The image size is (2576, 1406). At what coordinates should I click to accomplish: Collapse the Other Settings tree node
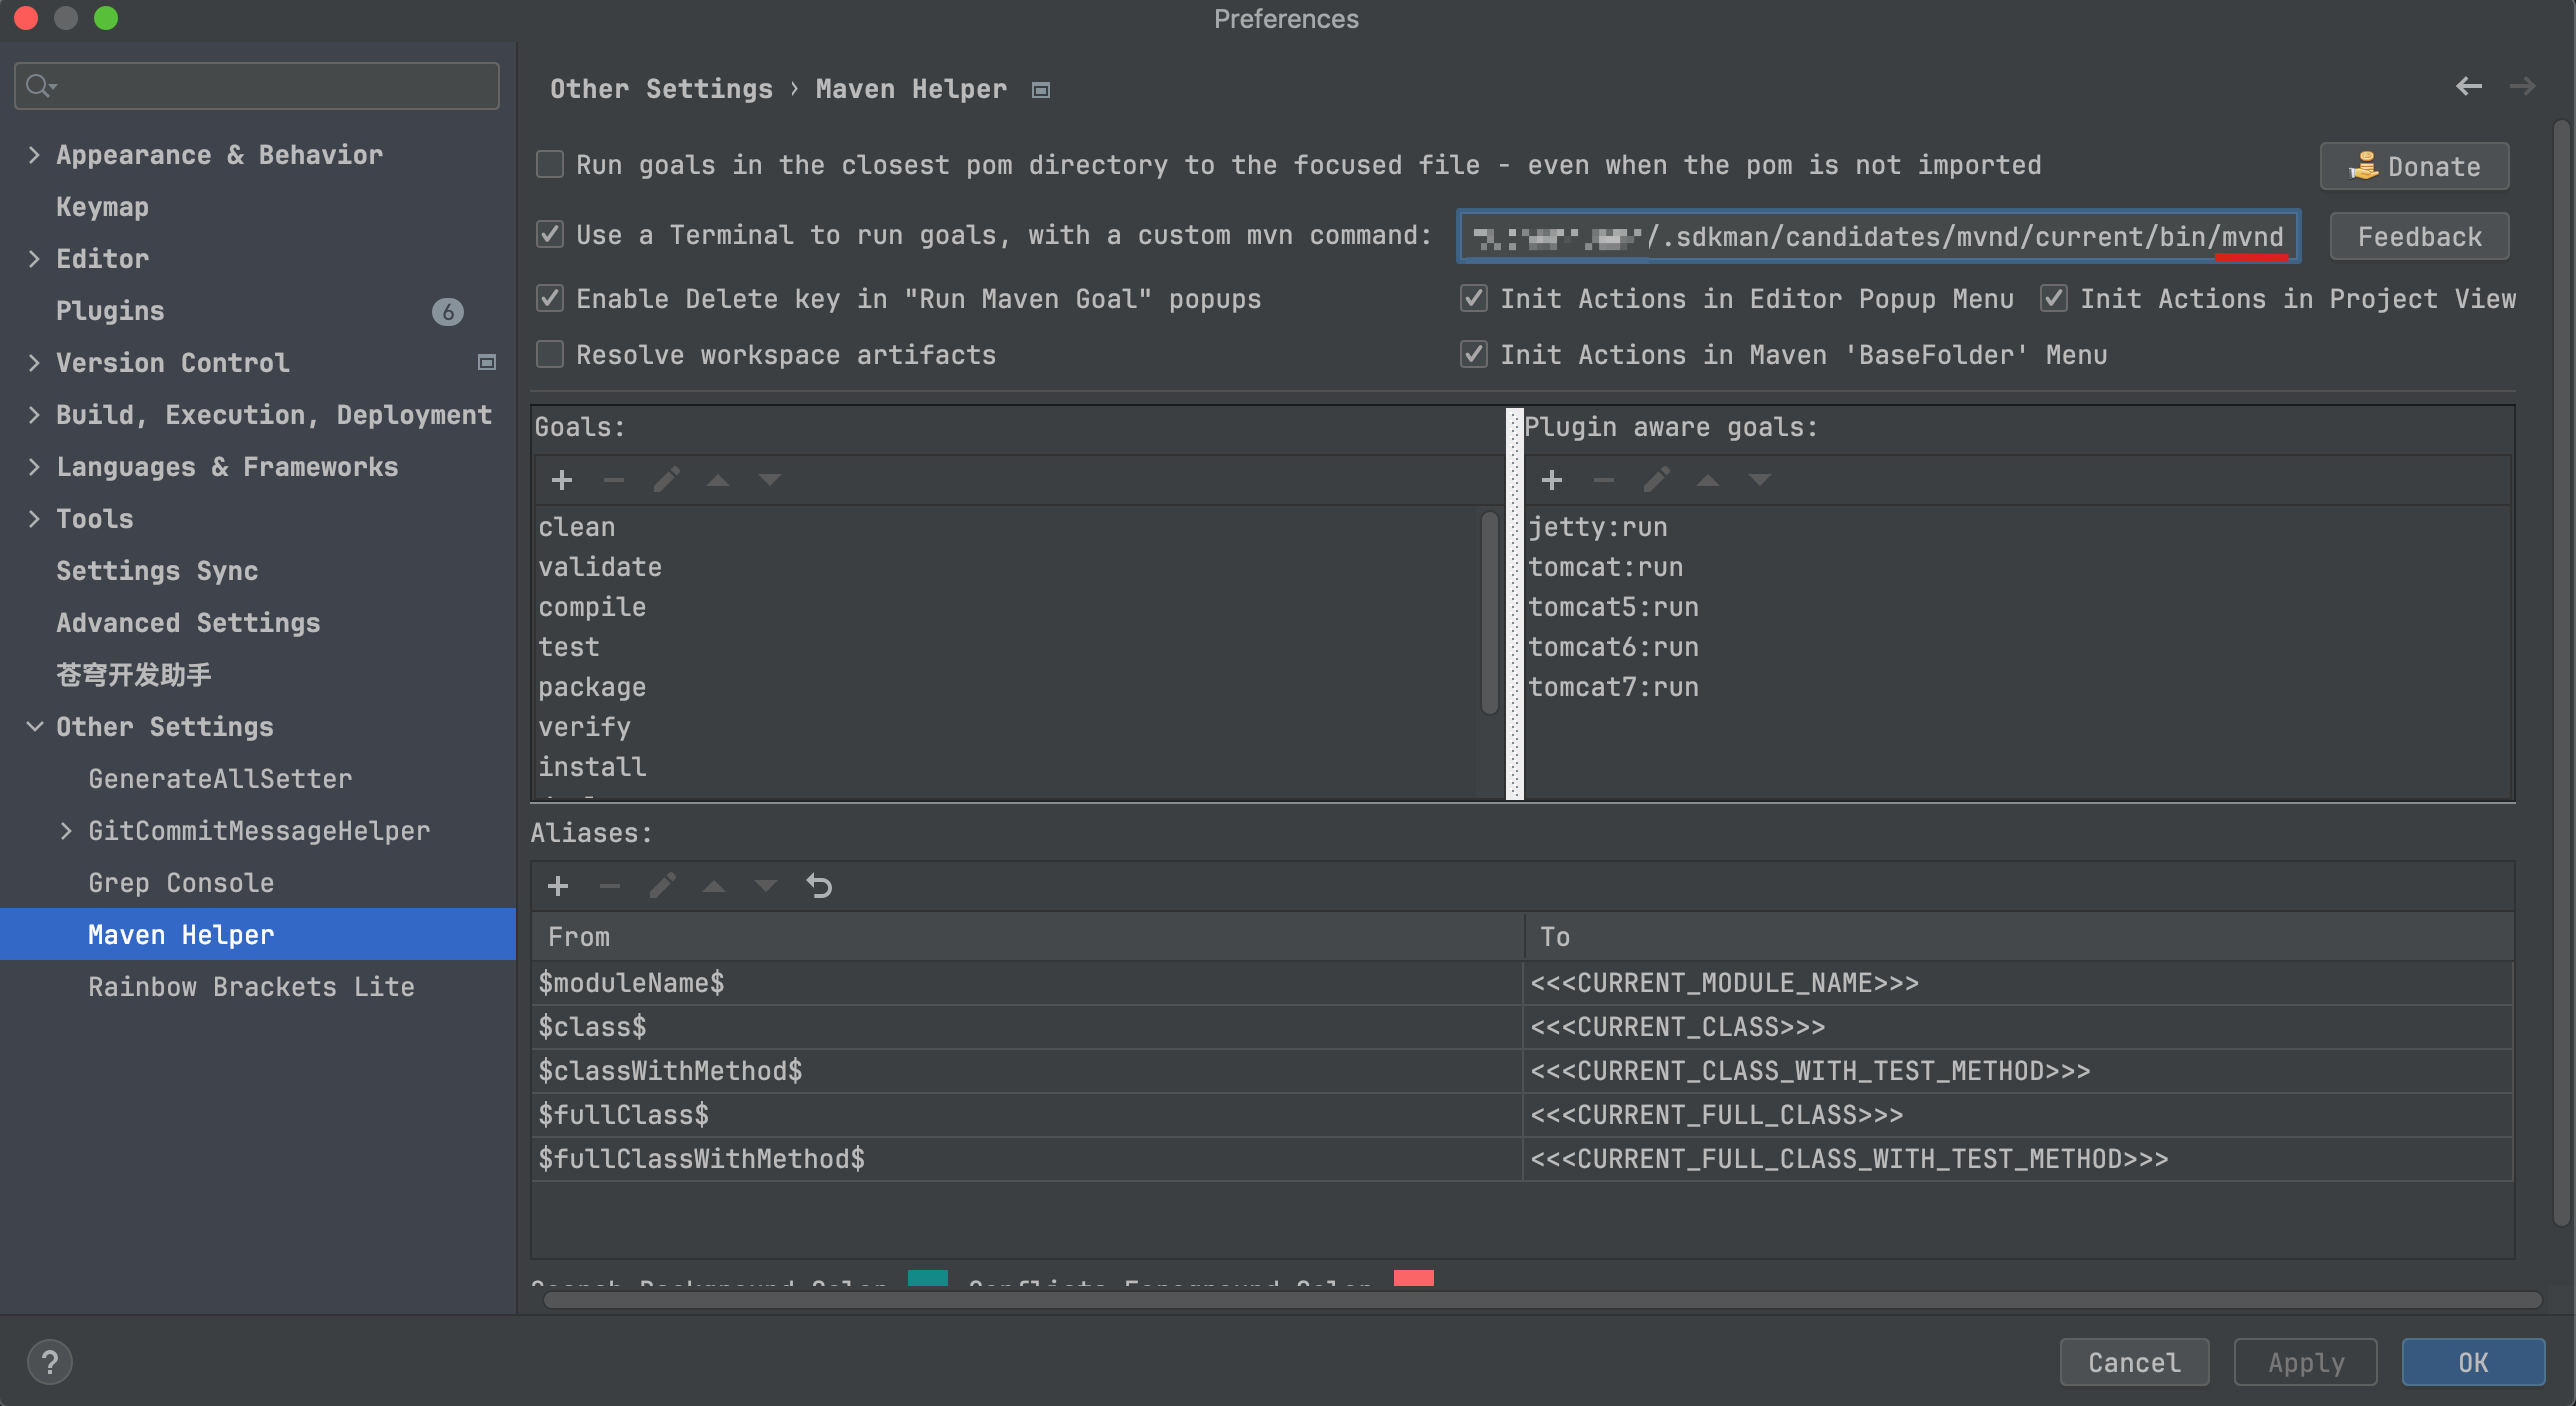[34, 726]
